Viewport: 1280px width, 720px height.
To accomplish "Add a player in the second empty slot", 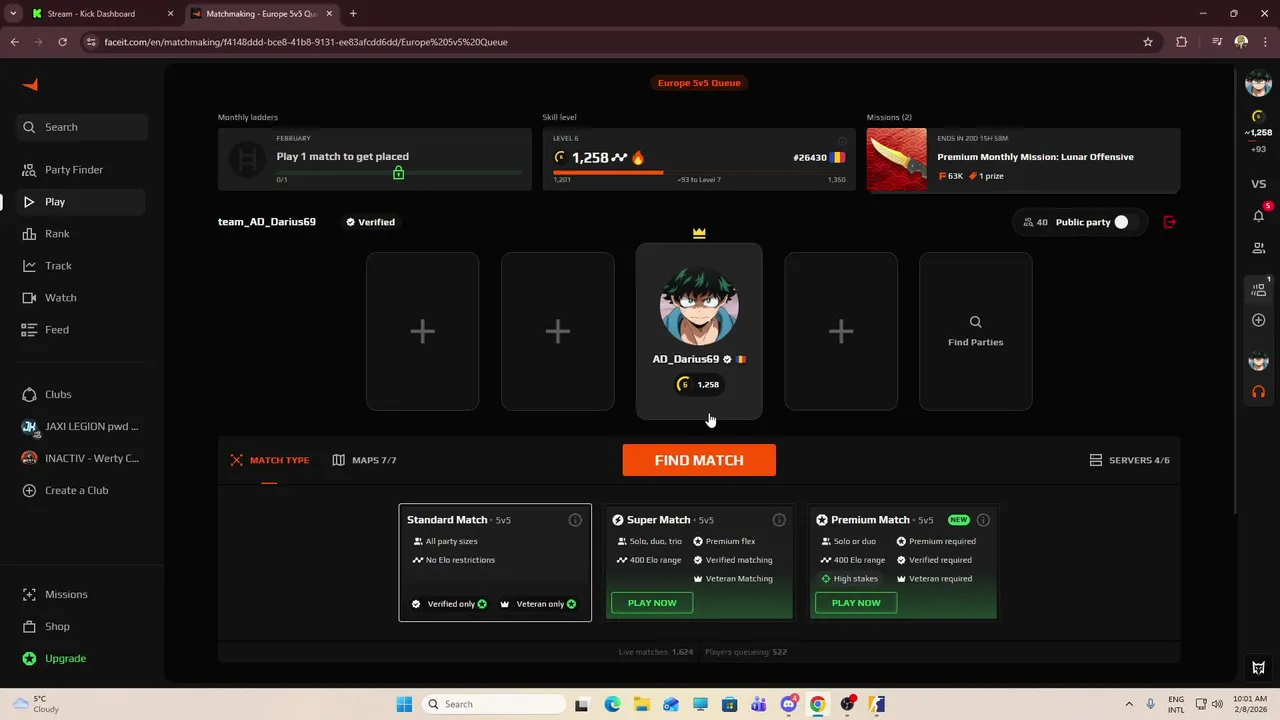I will click(558, 331).
